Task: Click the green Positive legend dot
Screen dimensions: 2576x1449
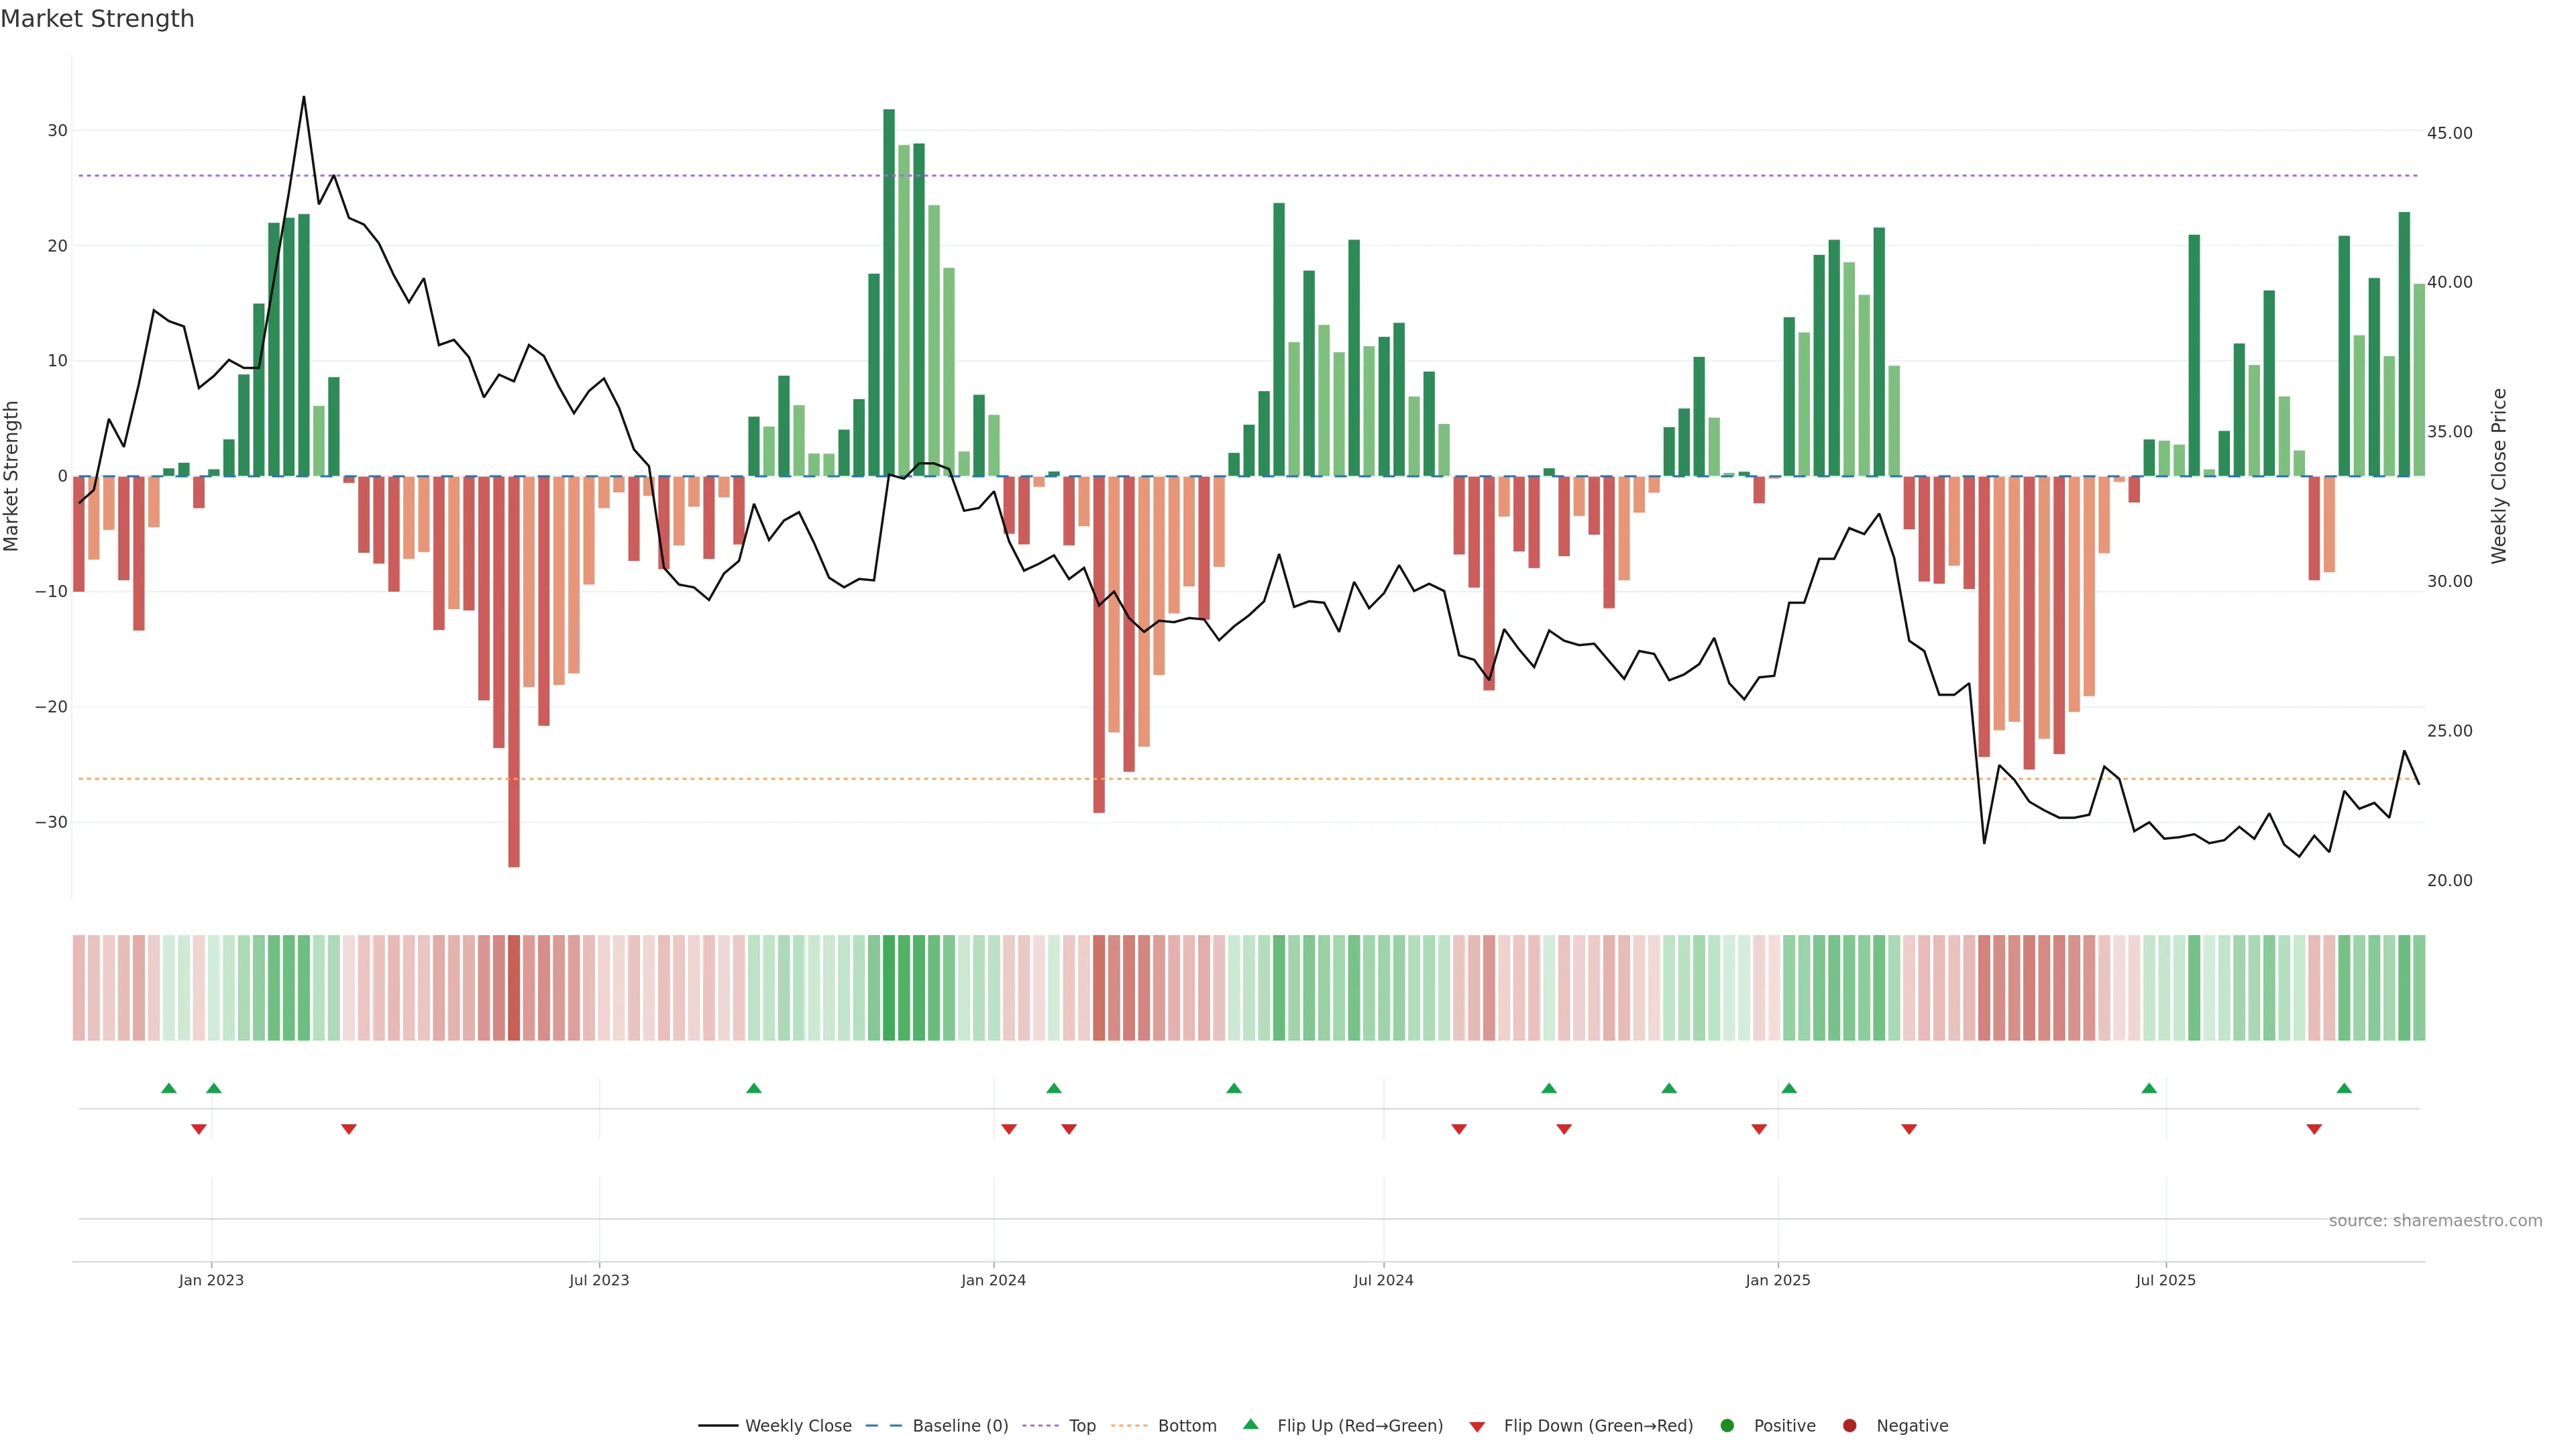Action: click(1727, 1426)
